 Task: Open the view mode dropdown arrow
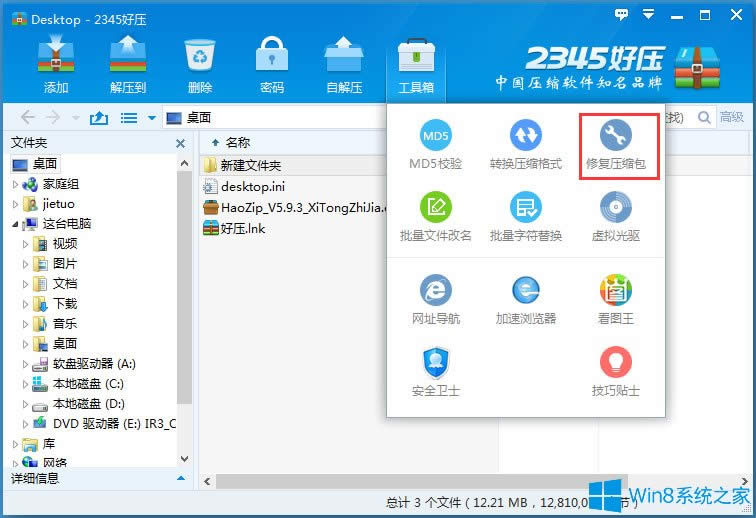(x=151, y=118)
